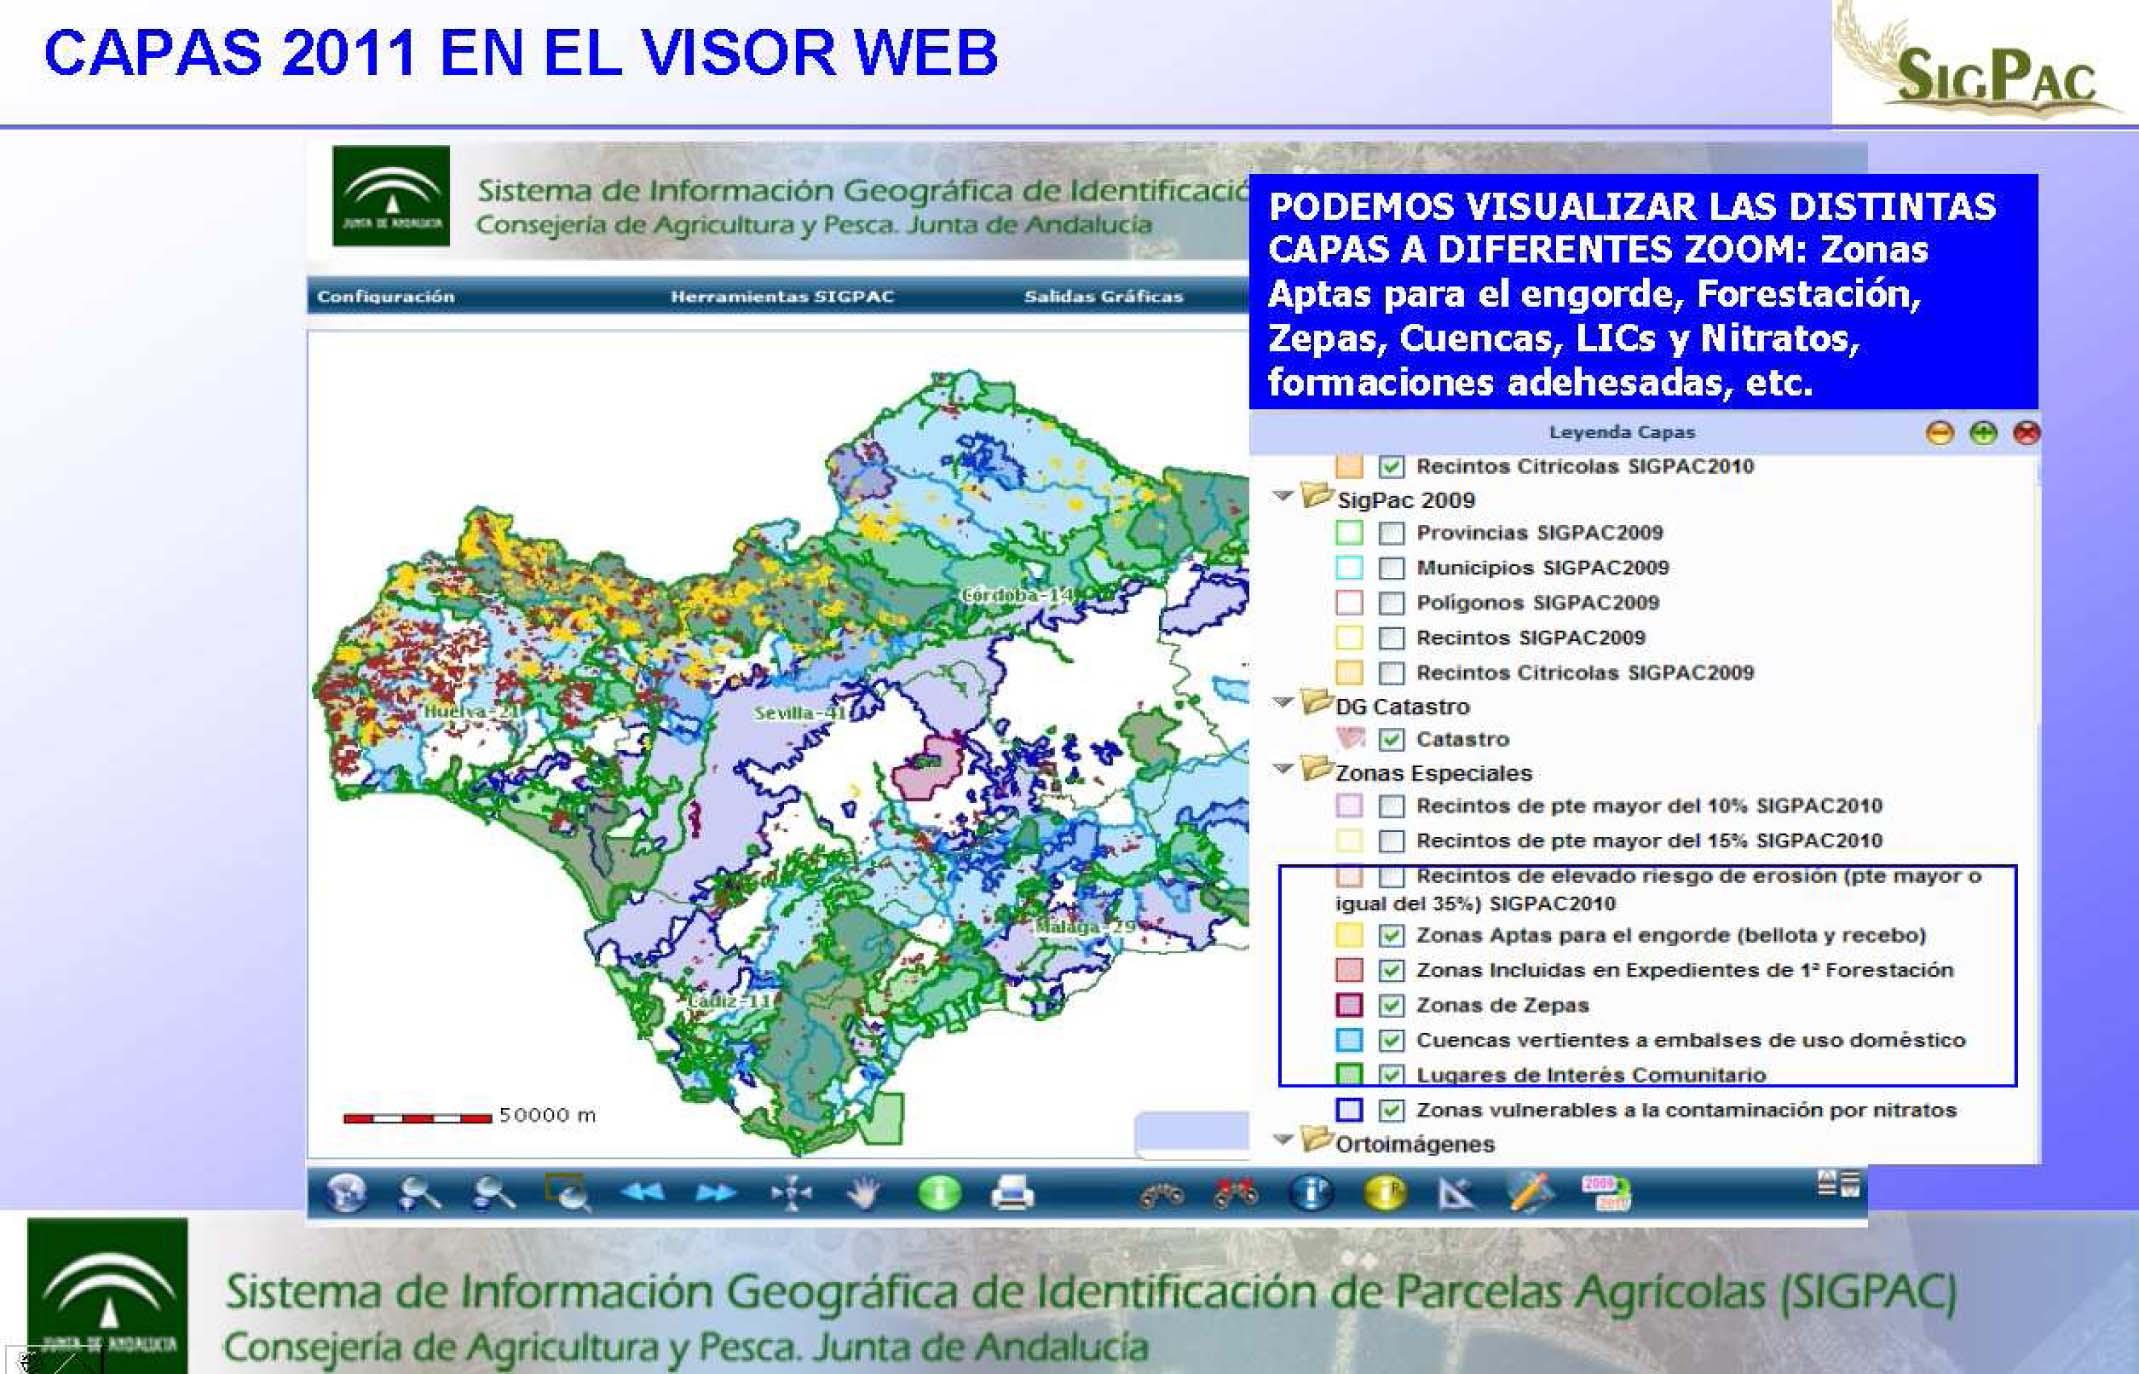2139x1374 pixels.
Task: Click the Zonas Especiales folder icon
Action: [x=1317, y=769]
